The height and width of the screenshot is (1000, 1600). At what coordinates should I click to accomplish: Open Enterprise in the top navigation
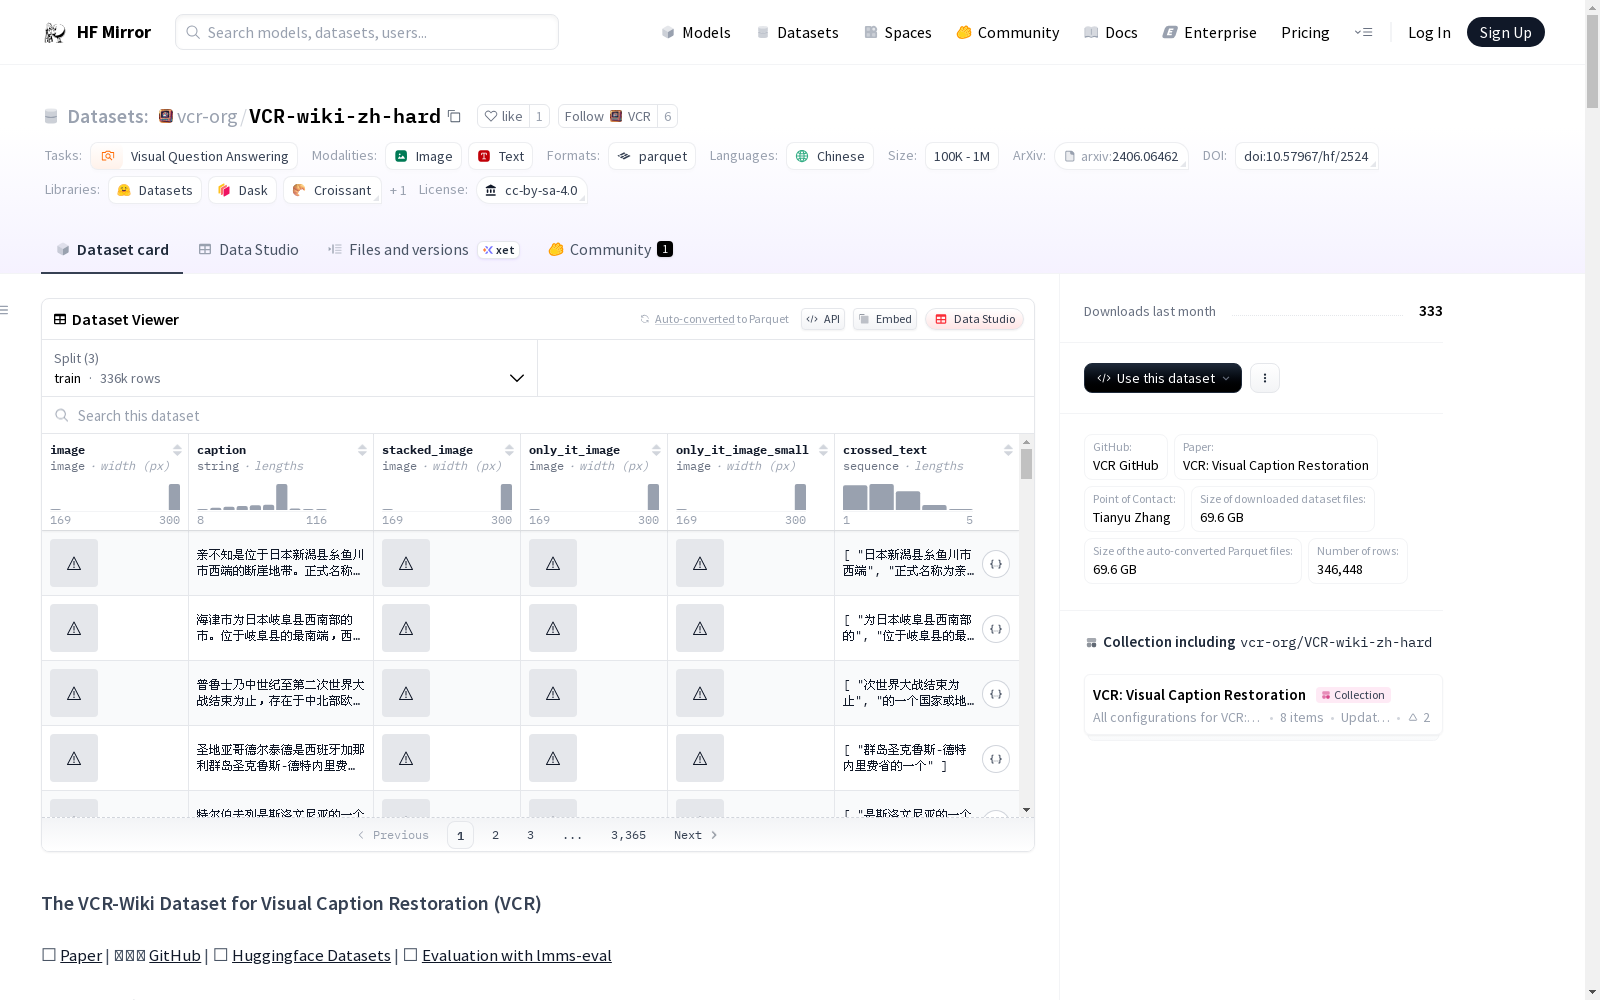[x=1209, y=32]
